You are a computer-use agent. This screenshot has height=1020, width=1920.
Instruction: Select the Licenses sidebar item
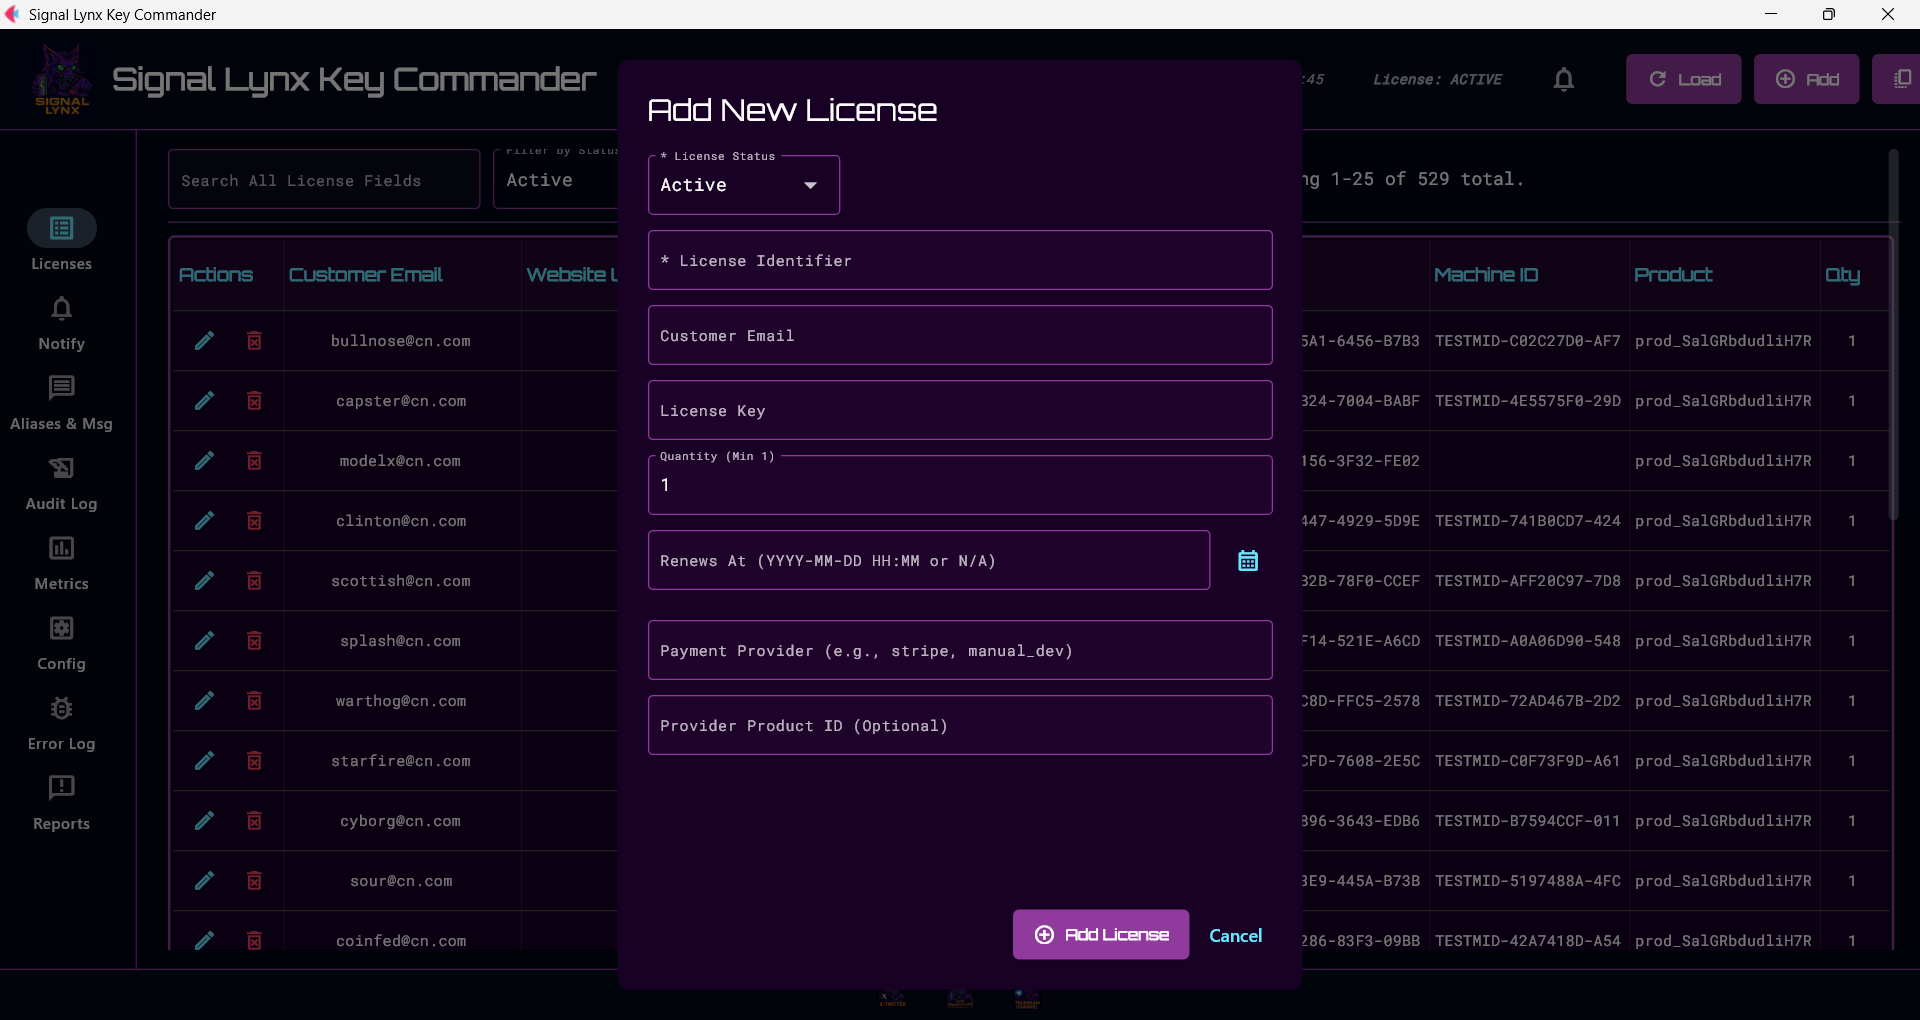[x=61, y=239]
